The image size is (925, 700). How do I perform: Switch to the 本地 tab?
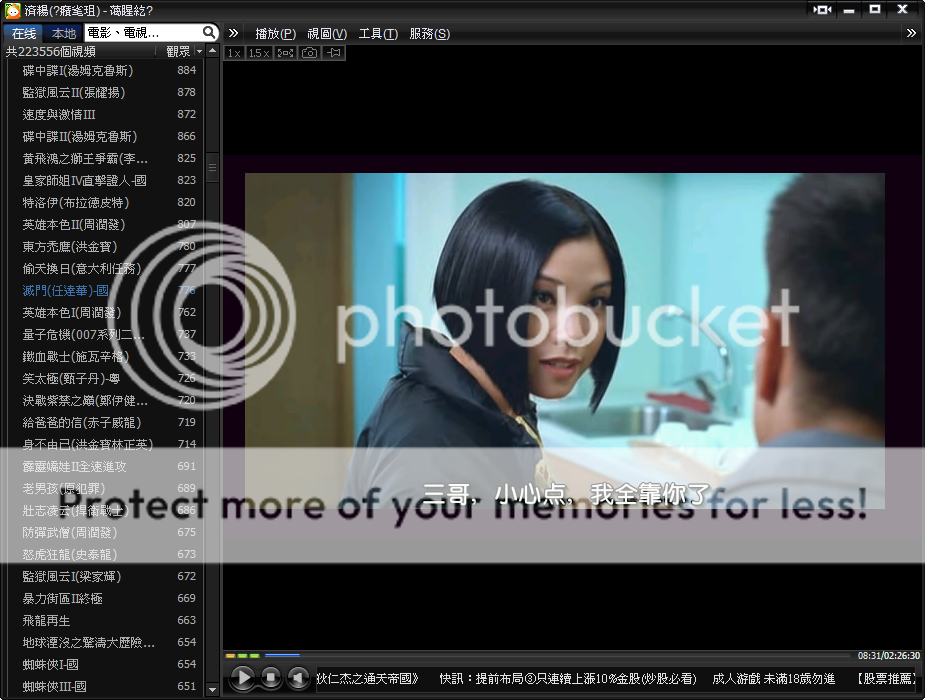click(x=64, y=33)
